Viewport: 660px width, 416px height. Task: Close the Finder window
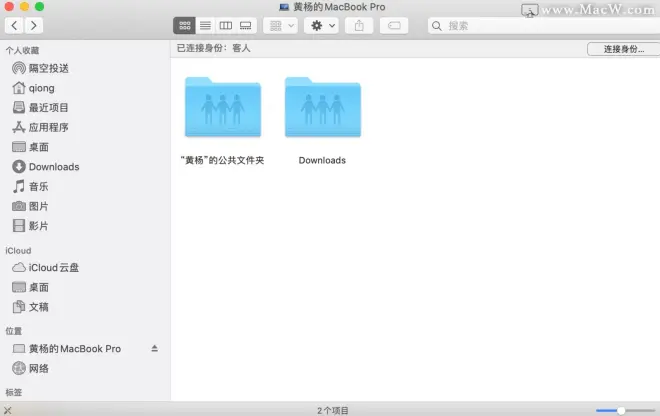click(9, 7)
